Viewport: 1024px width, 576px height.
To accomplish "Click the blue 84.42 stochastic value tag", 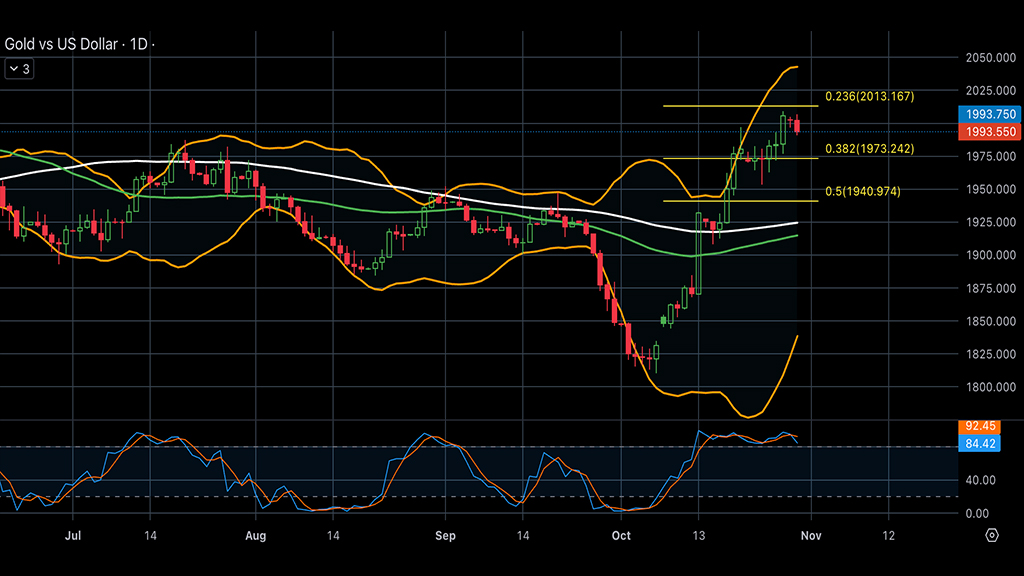I will click(979, 443).
